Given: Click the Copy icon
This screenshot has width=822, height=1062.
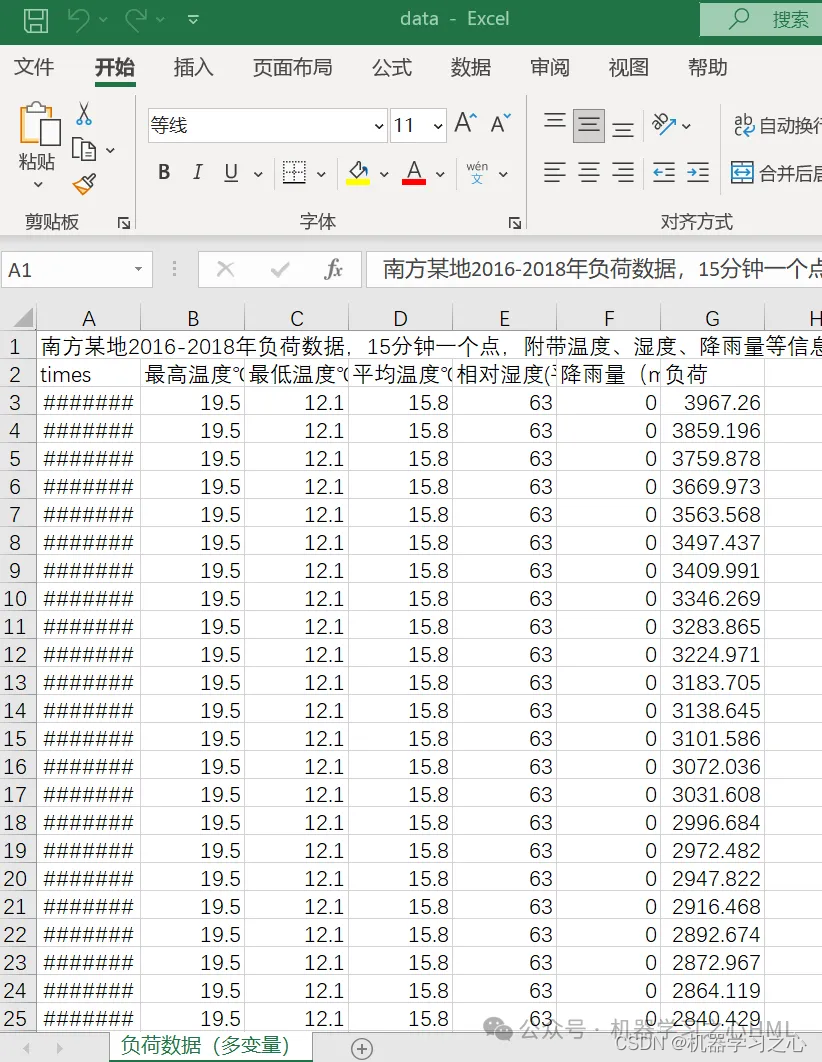Looking at the screenshot, I should tap(84, 150).
